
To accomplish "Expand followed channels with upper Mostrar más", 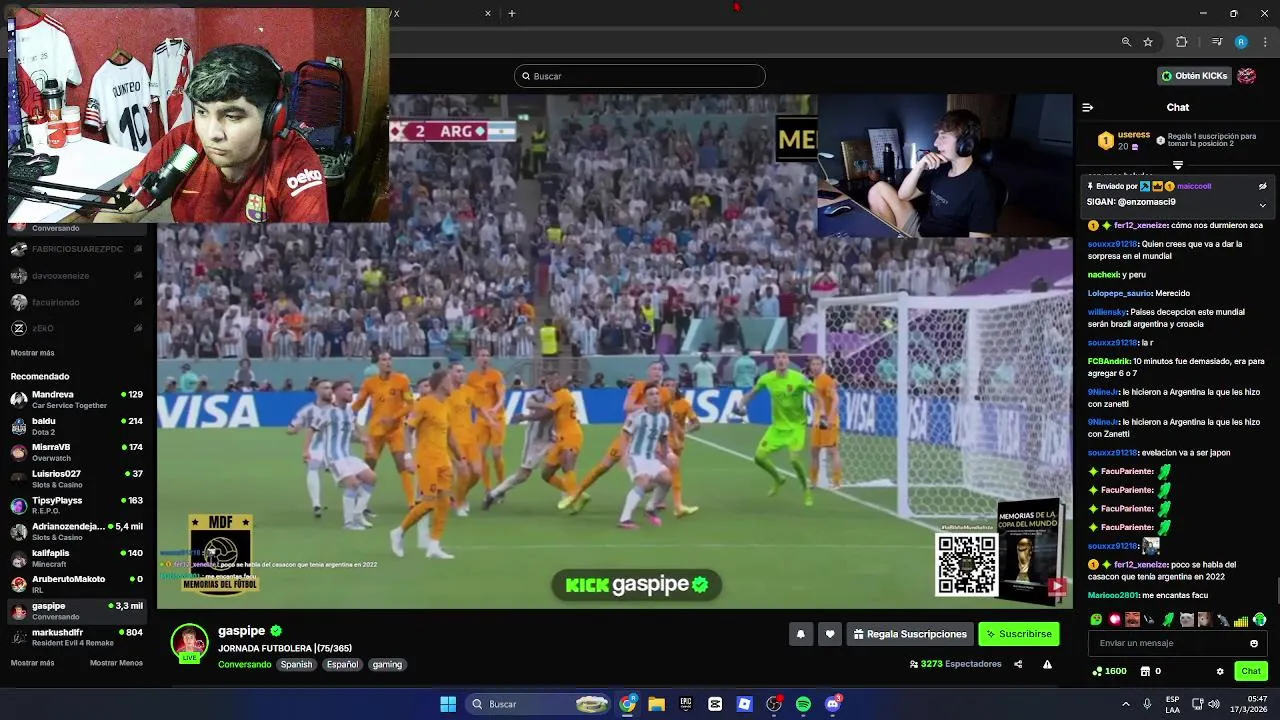I will pyautogui.click(x=32, y=353).
